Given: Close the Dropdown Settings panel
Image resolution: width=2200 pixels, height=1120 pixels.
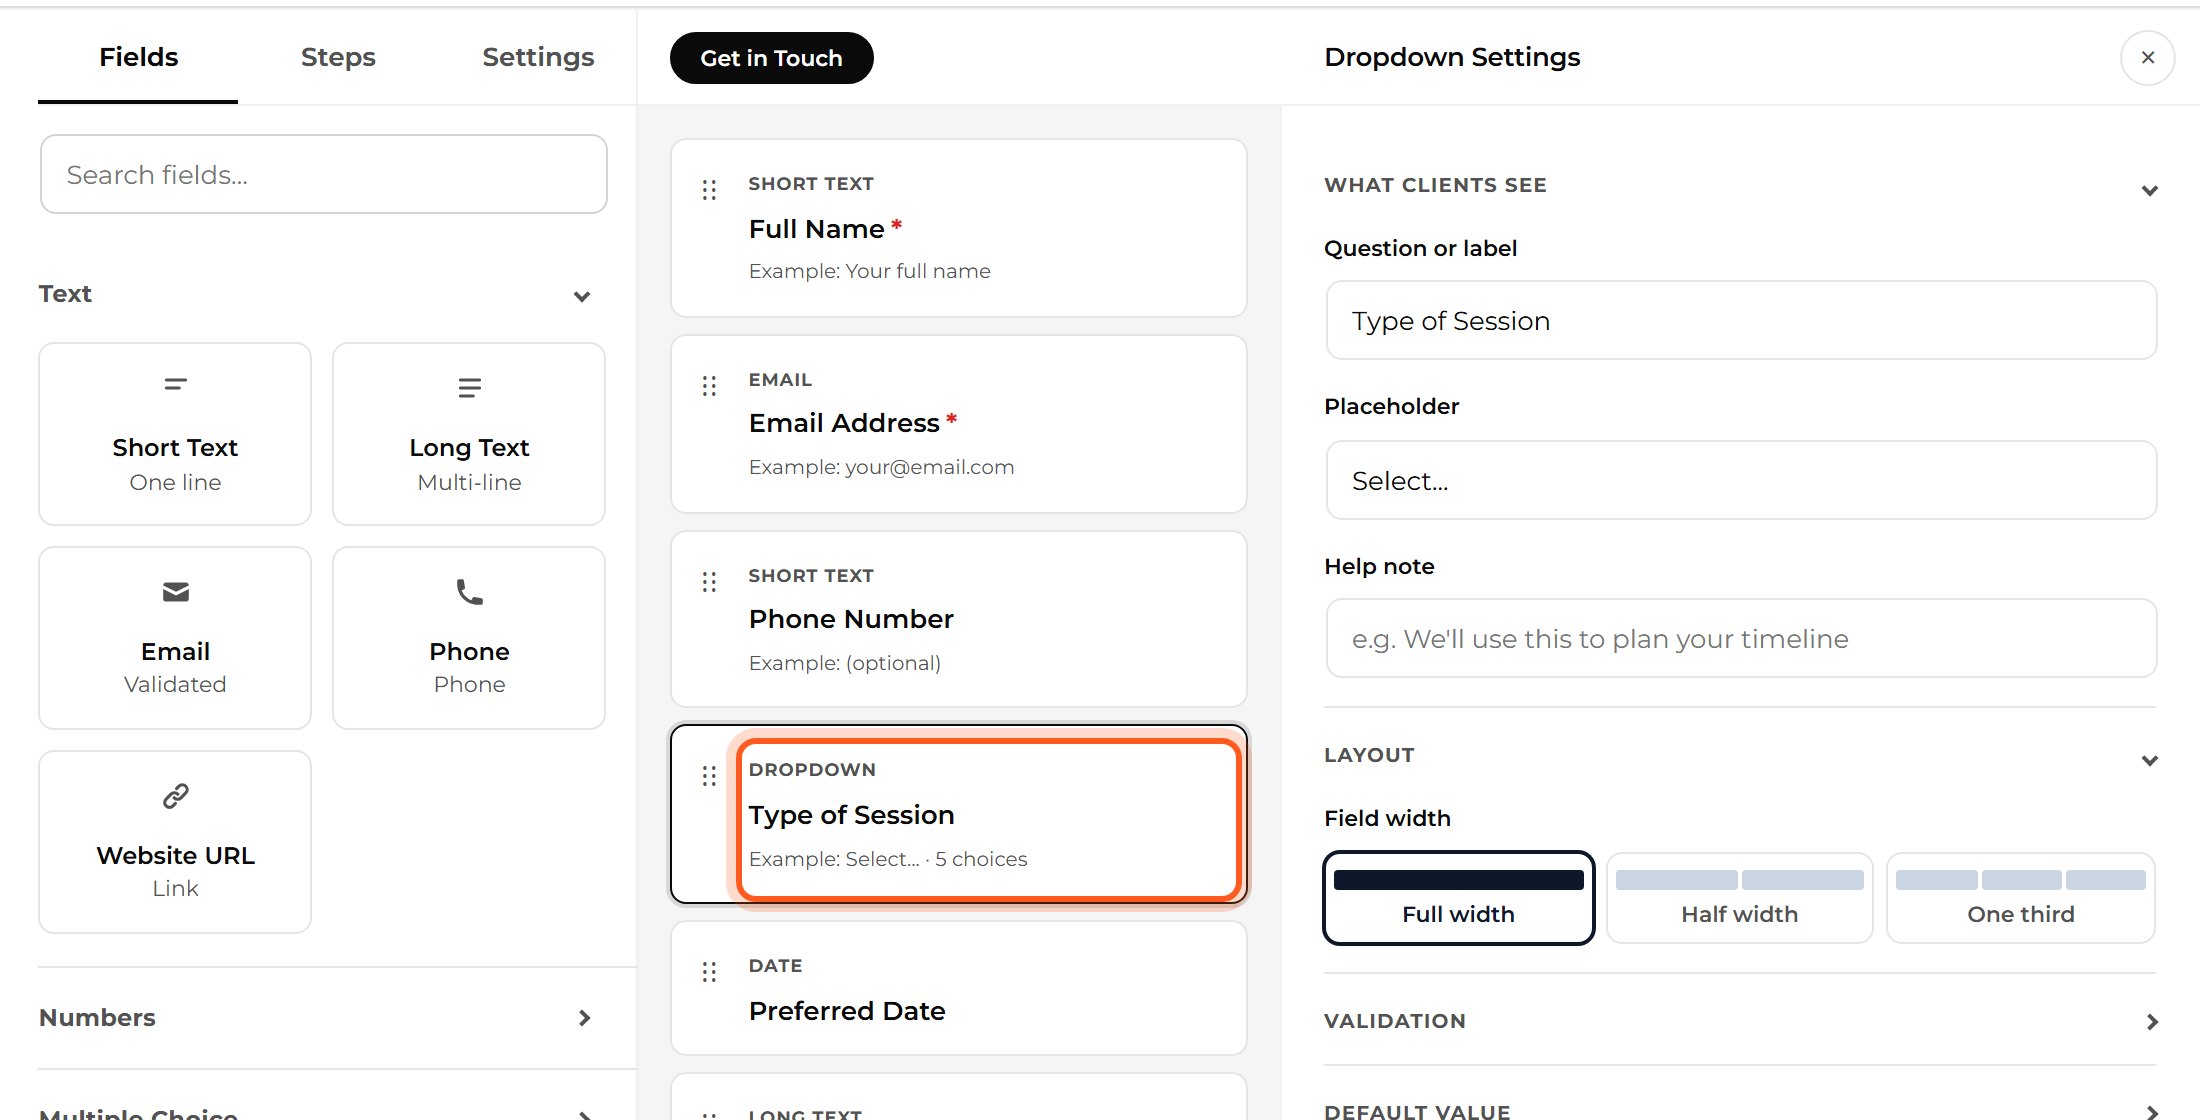Looking at the screenshot, I should [2147, 58].
